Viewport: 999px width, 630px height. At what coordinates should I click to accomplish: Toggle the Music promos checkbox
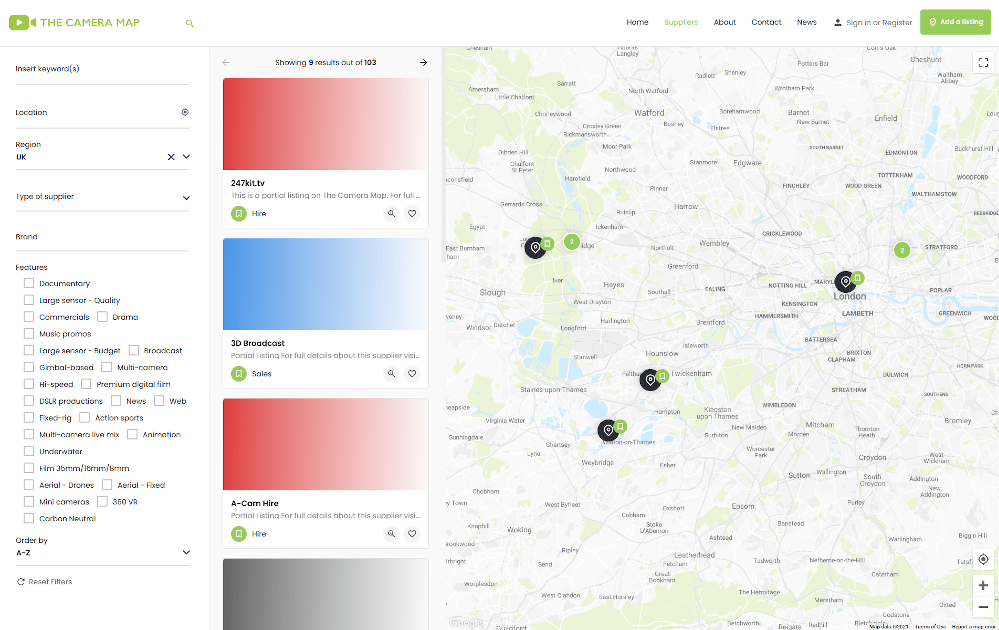pos(29,333)
